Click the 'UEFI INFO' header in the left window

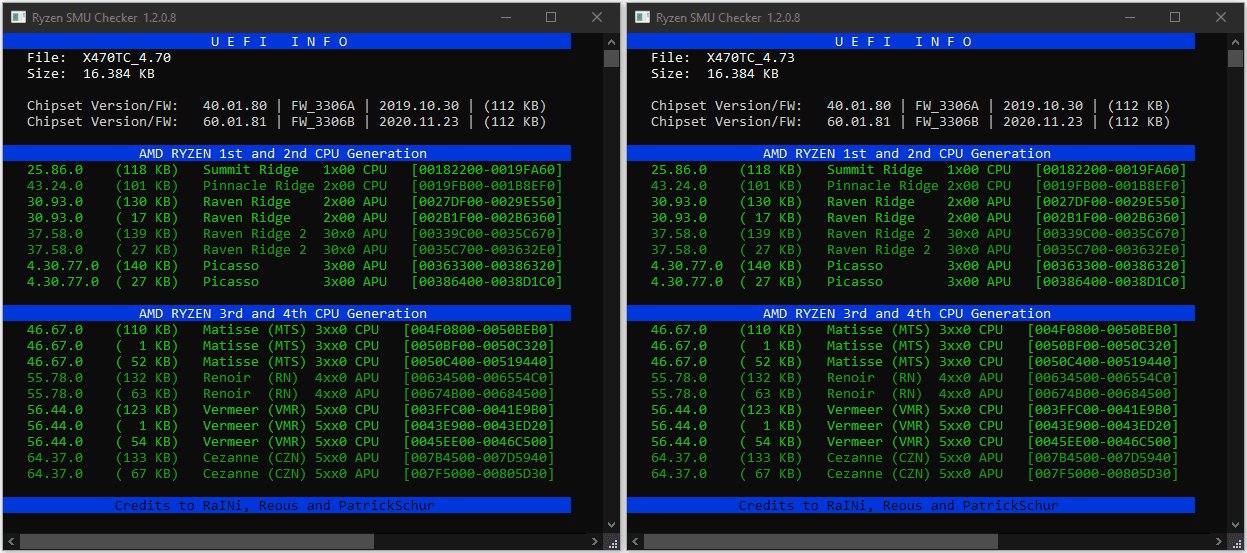[287, 41]
